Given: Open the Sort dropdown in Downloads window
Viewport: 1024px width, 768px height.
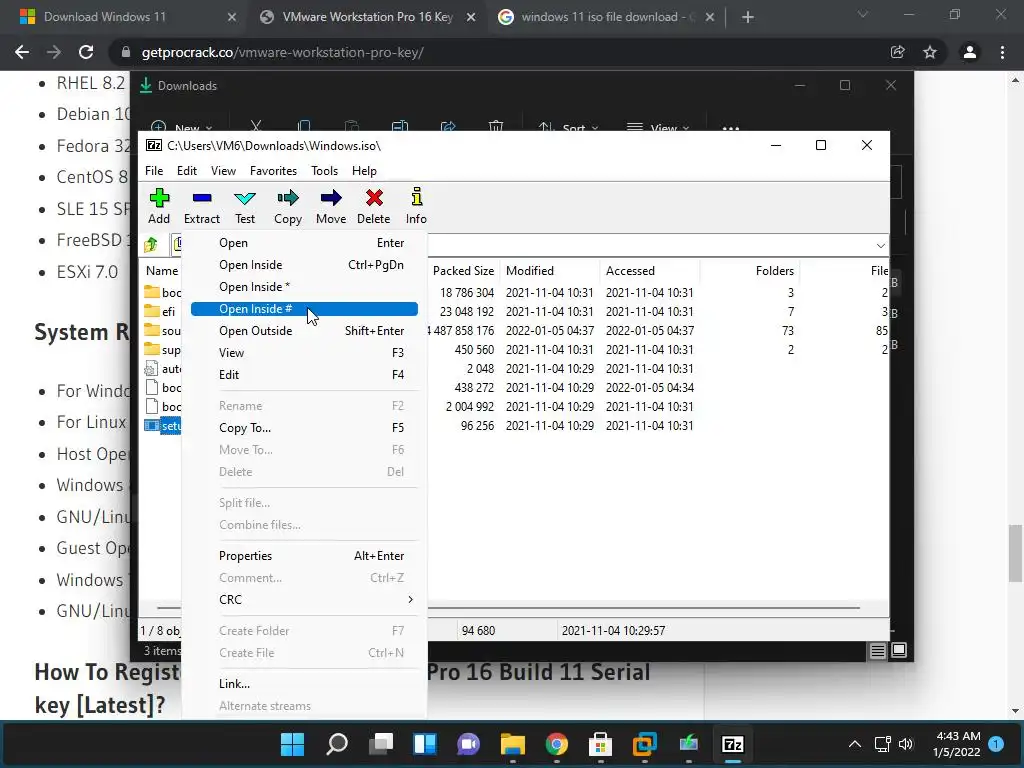Looking at the screenshot, I should 568,127.
